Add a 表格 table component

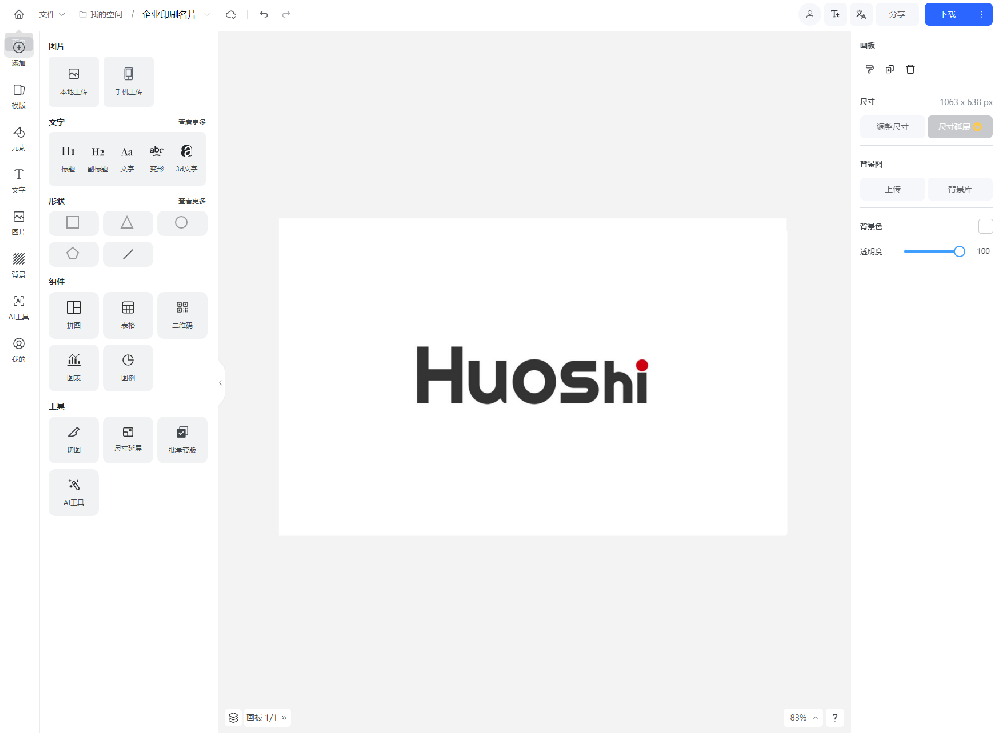(x=128, y=315)
